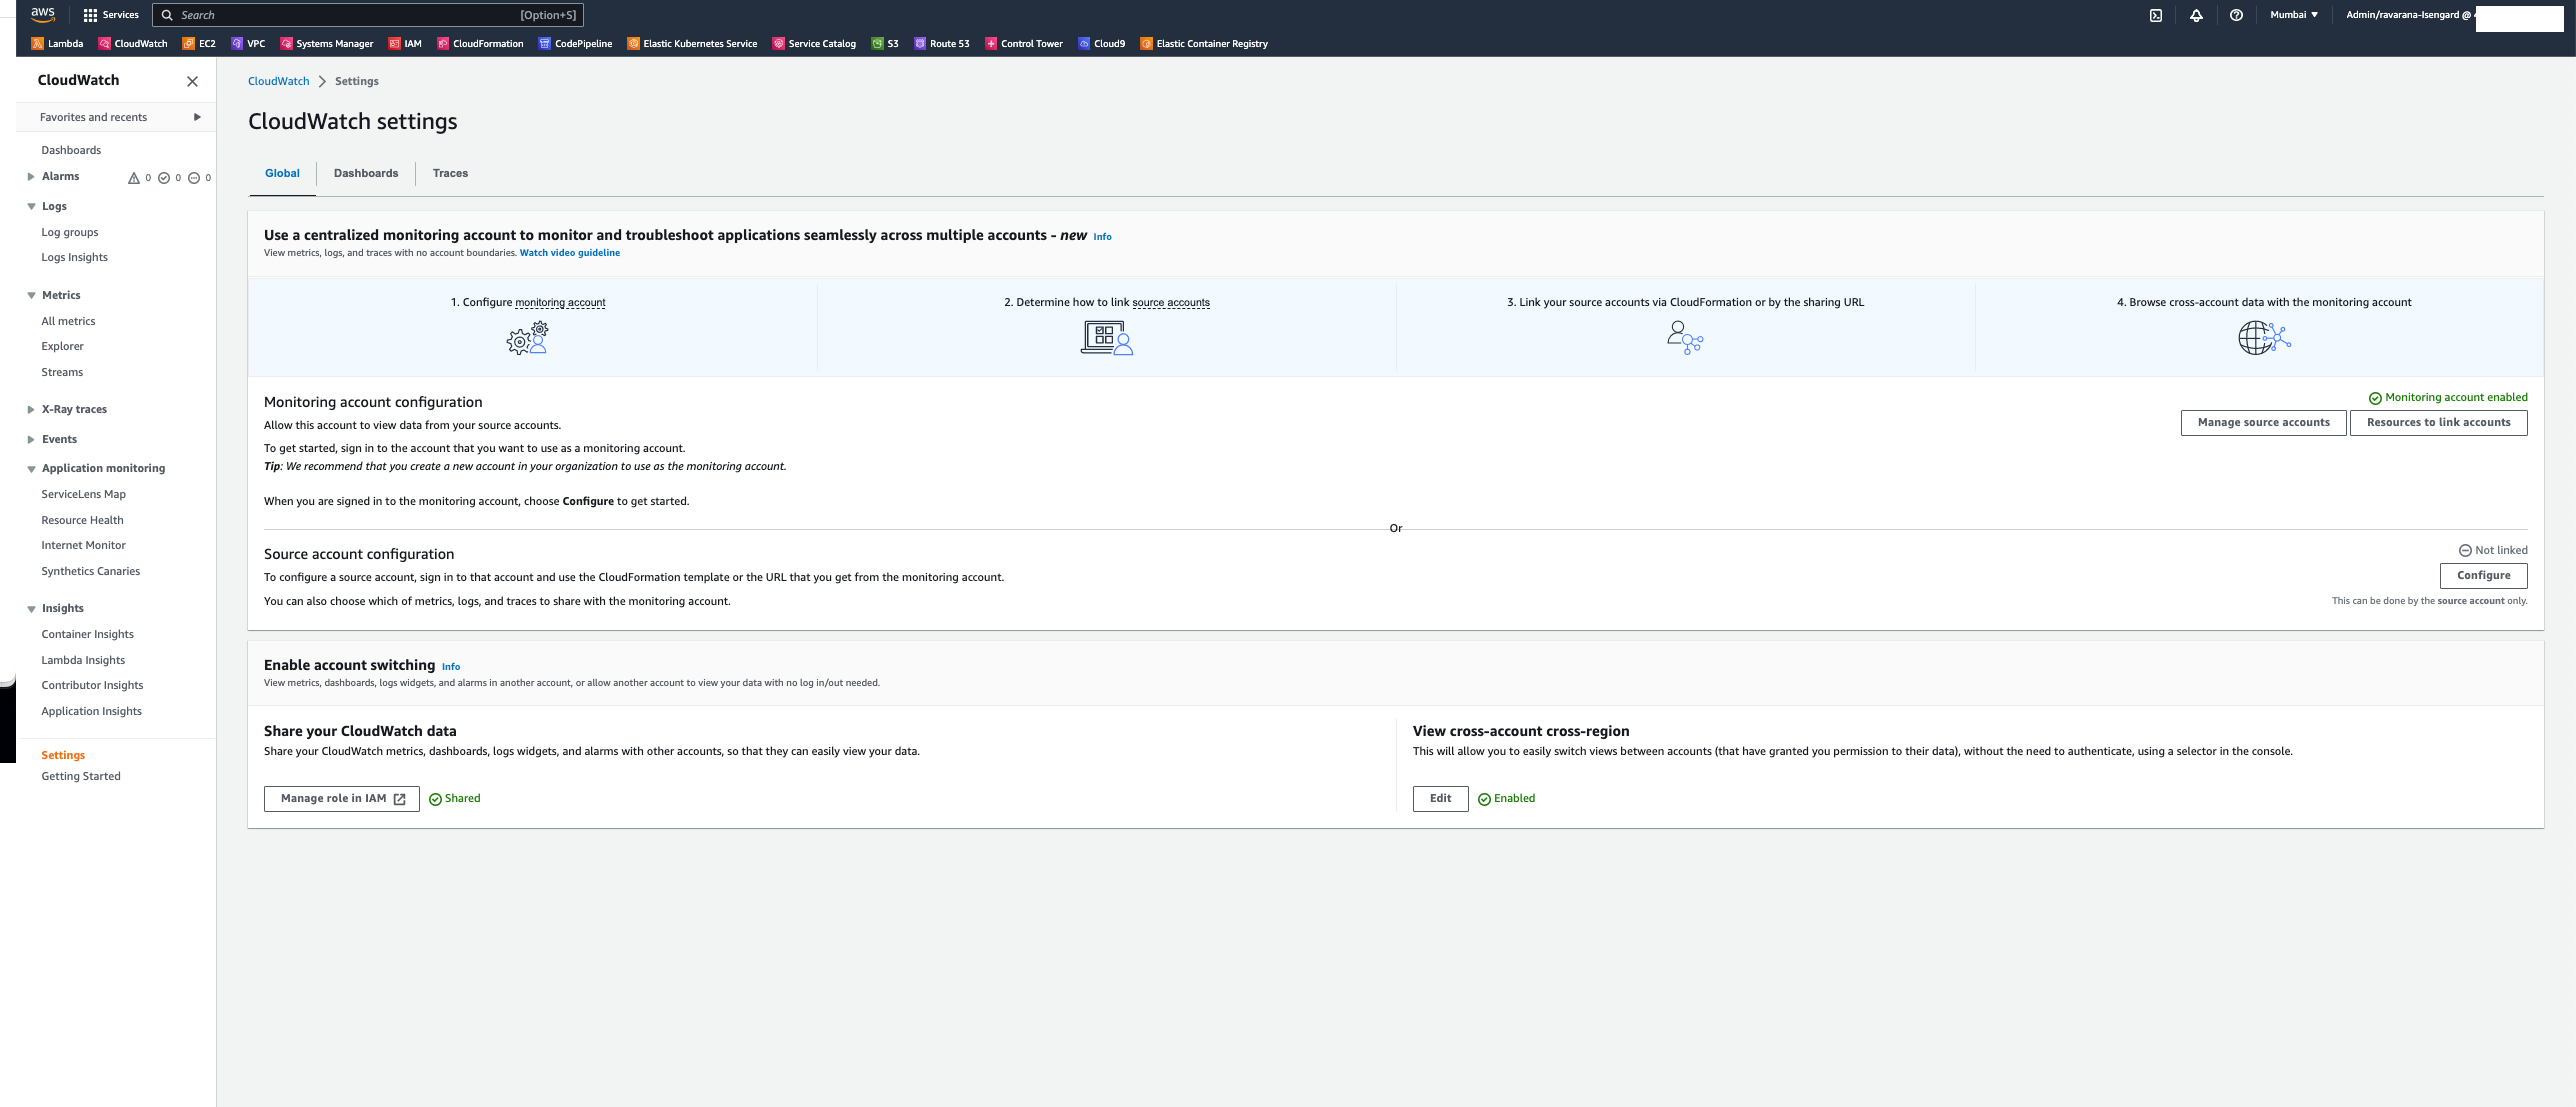Open the EC2 shortcut in favorites bar
2576x1107 pixels.
point(199,43)
